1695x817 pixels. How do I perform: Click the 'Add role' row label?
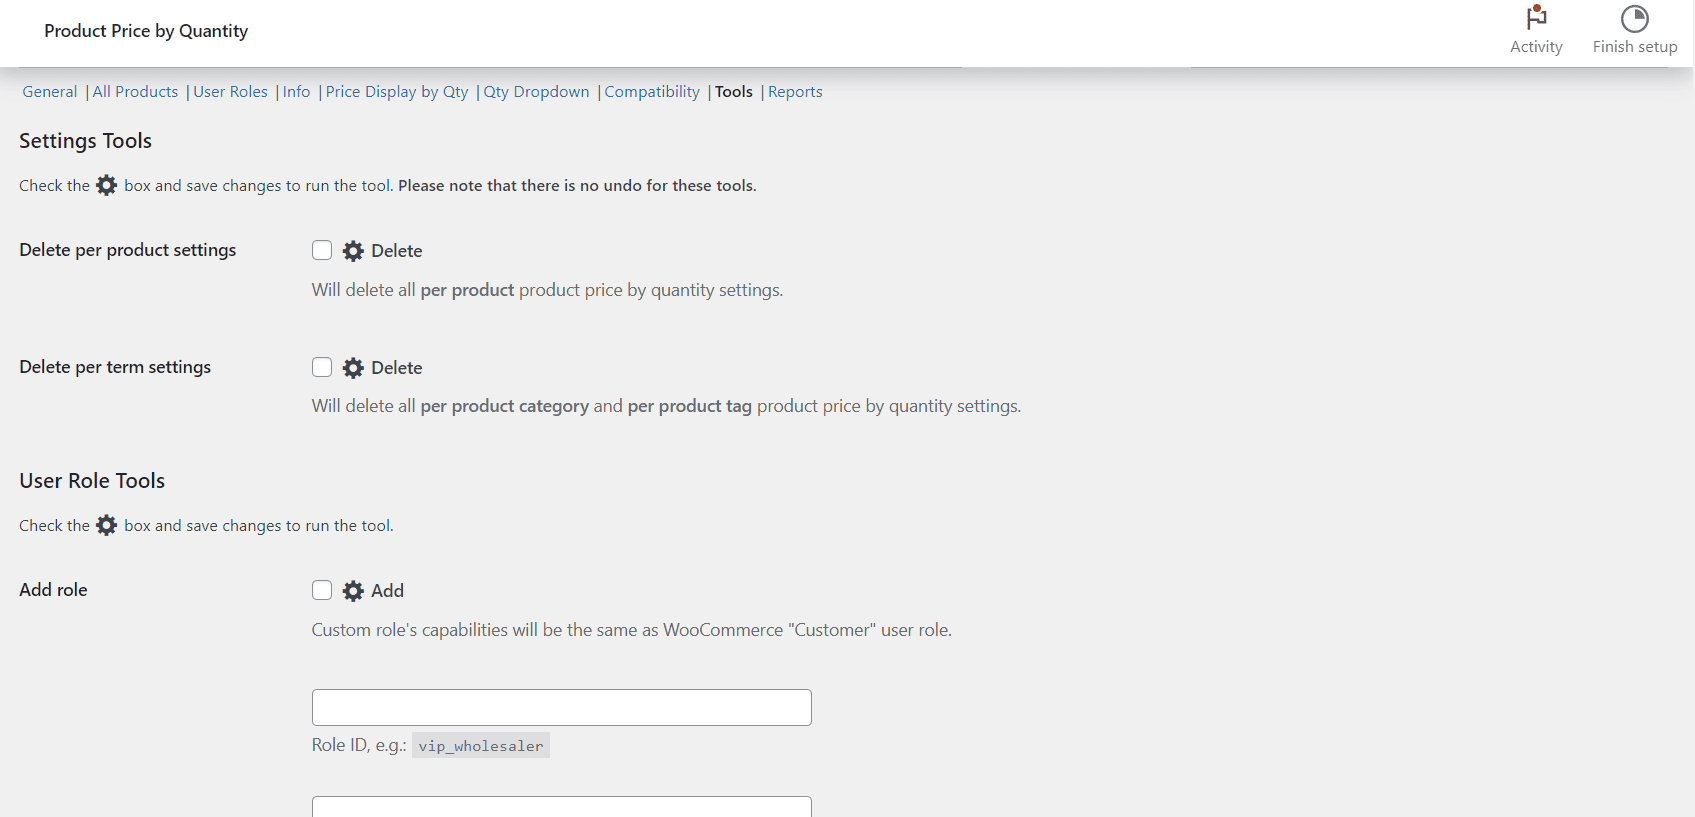pyautogui.click(x=53, y=590)
